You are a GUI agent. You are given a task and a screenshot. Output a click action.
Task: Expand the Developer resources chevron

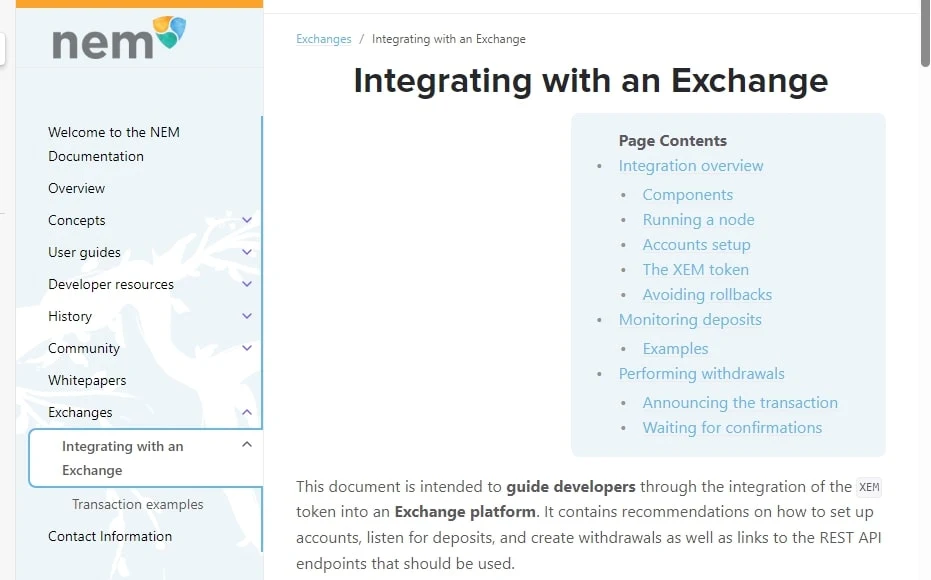click(x=247, y=284)
